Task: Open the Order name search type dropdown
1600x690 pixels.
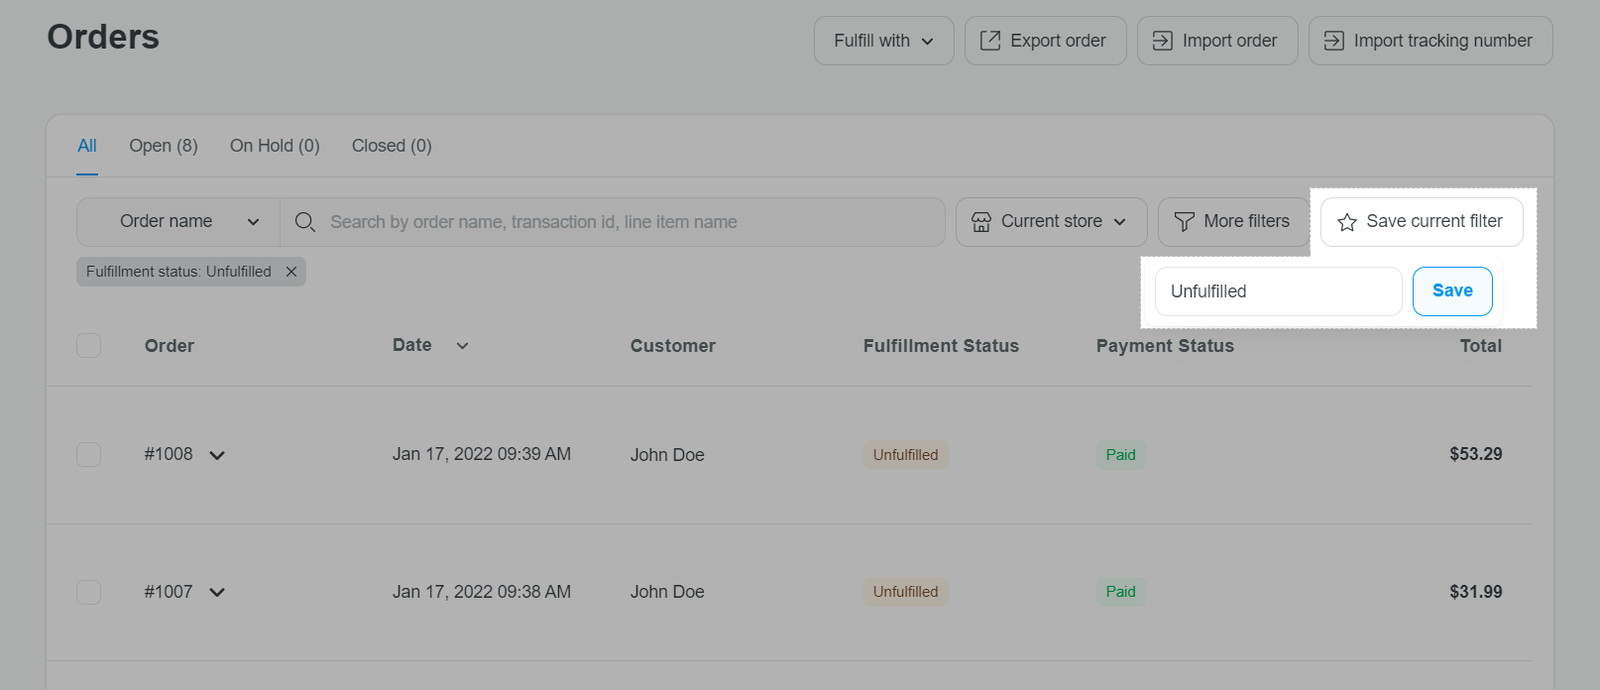Action: click(179, 221)
